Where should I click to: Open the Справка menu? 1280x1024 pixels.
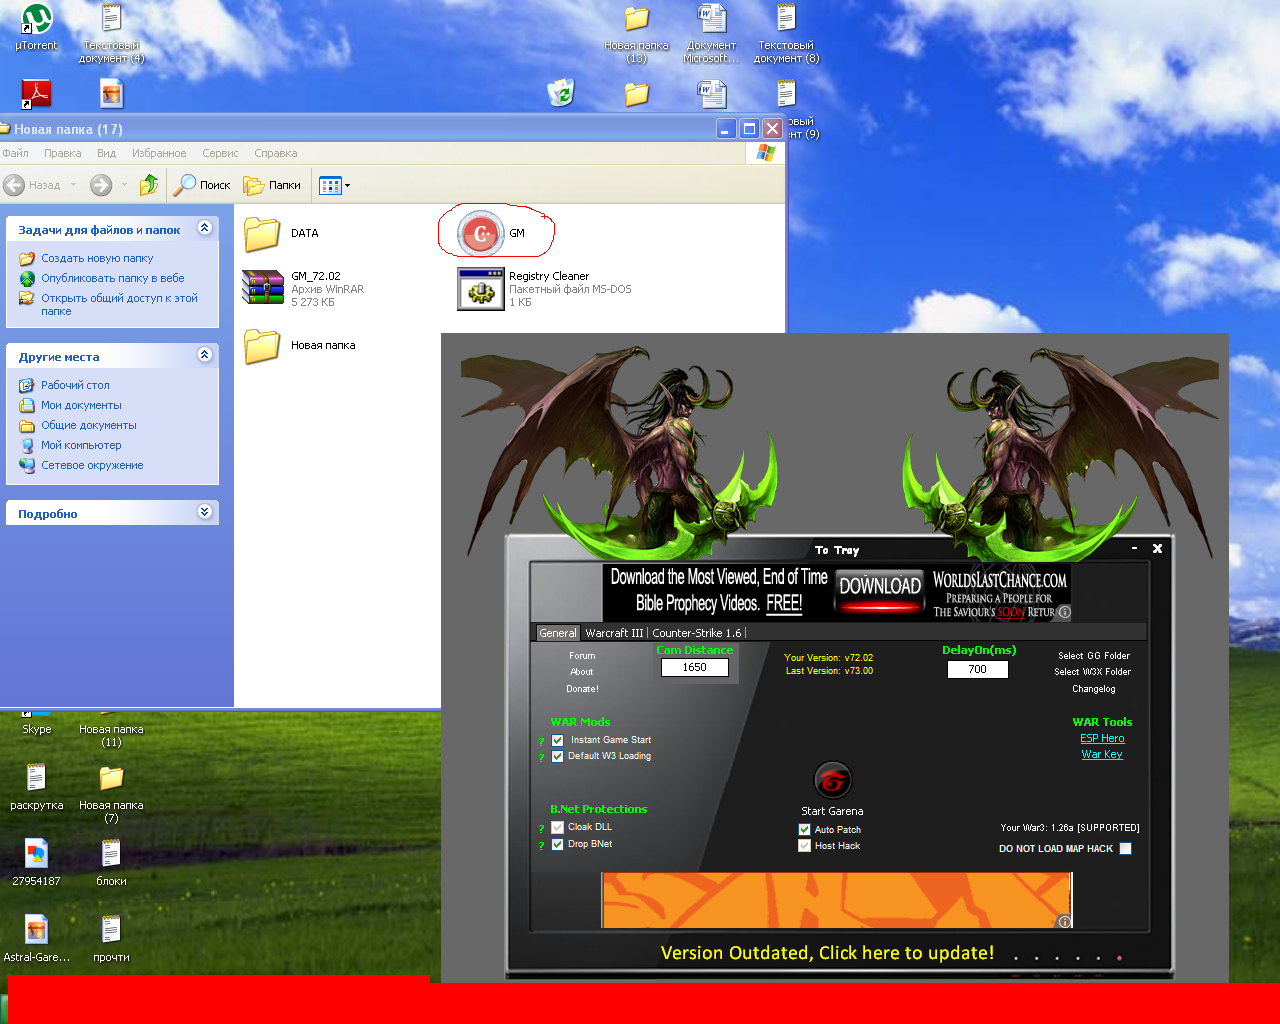(x=276, y=153)
